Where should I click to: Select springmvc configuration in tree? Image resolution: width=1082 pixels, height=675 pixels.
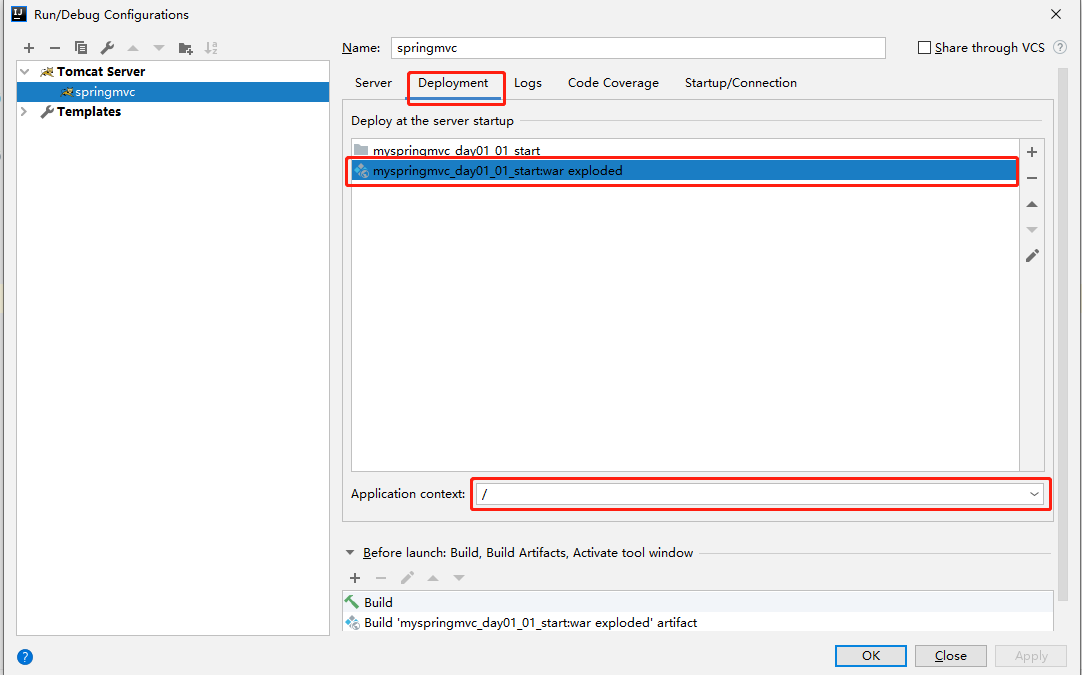173,92
